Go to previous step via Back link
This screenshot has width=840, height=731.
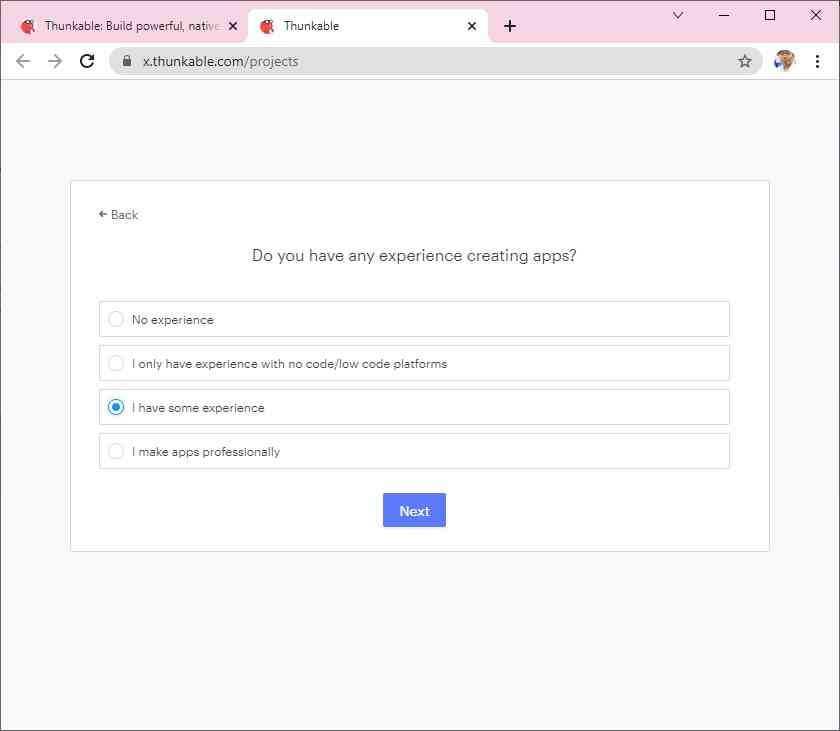coord(118,215)
